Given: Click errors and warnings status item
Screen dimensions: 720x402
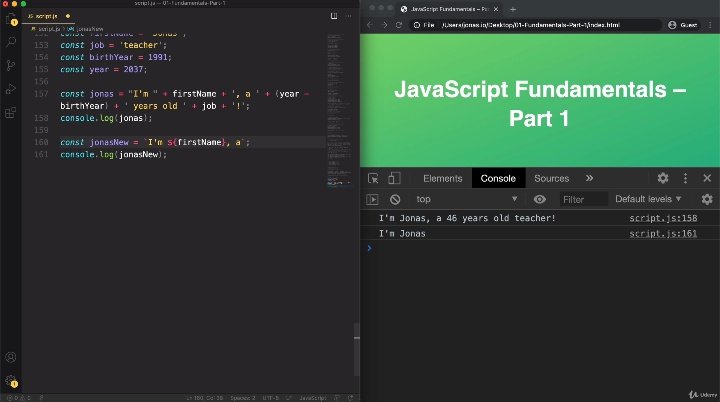Looking at the screenshot, I should pos(18,398).
